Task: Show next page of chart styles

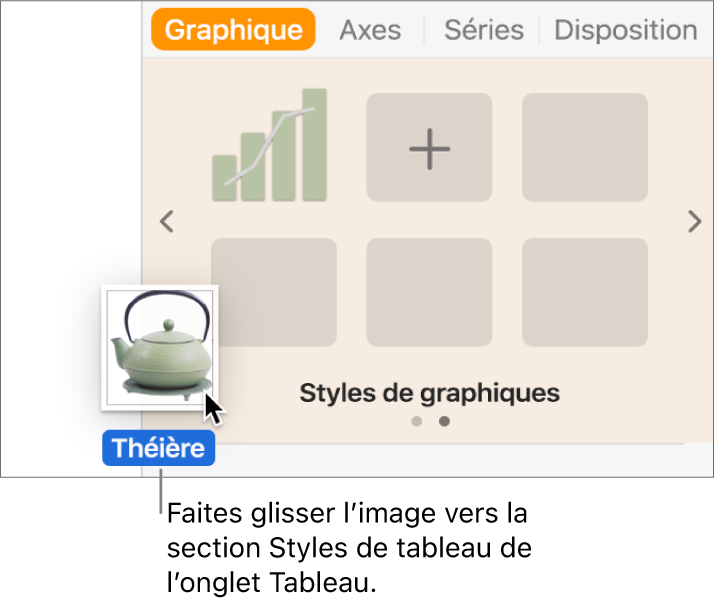Action: [694, 222]
